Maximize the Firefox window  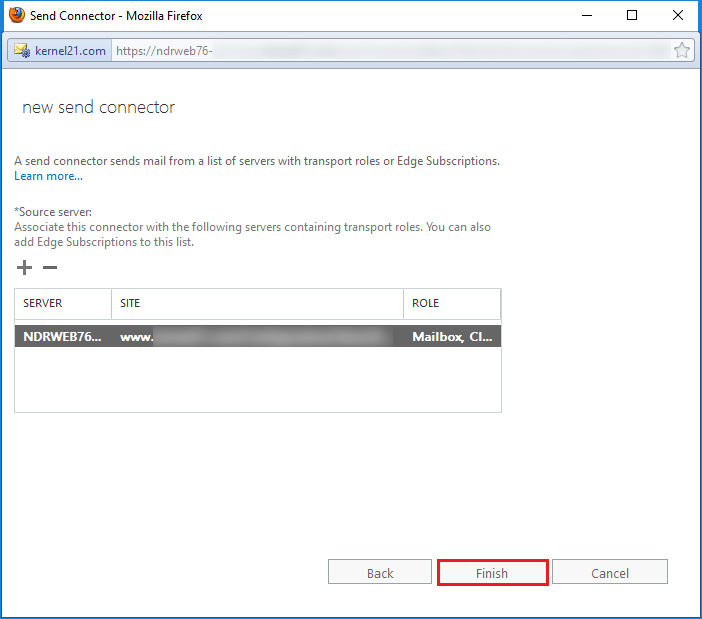tap(632, 15)
